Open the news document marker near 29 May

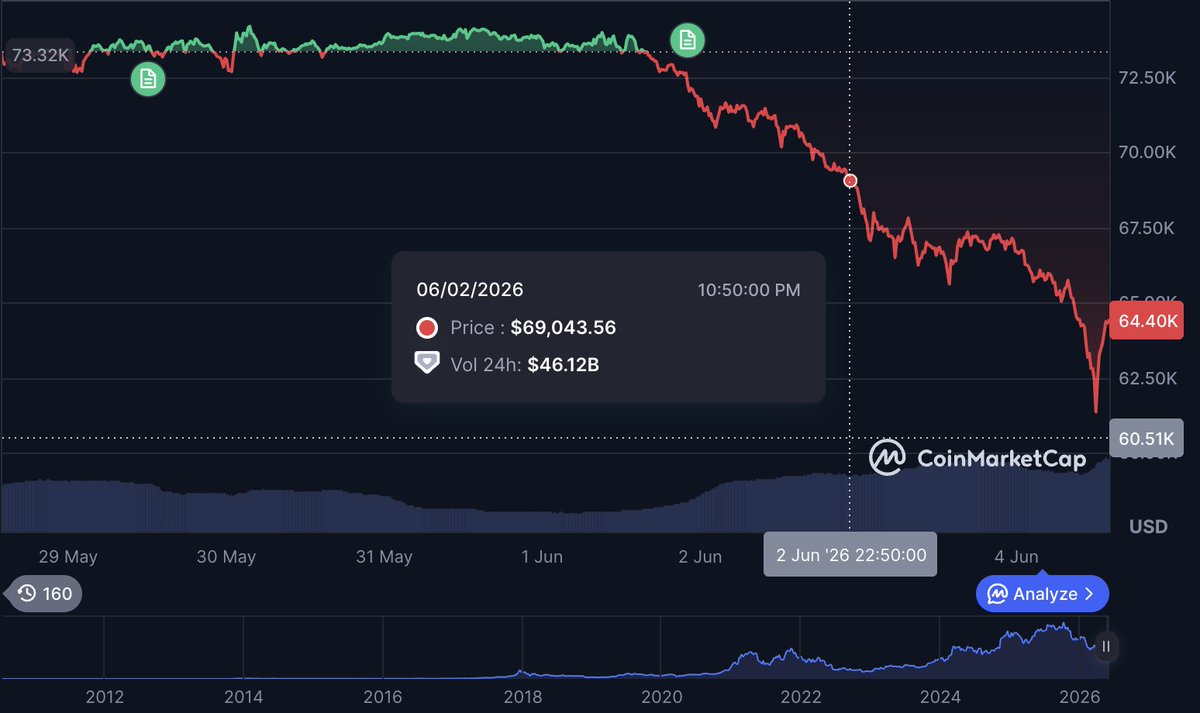(148, 79)
